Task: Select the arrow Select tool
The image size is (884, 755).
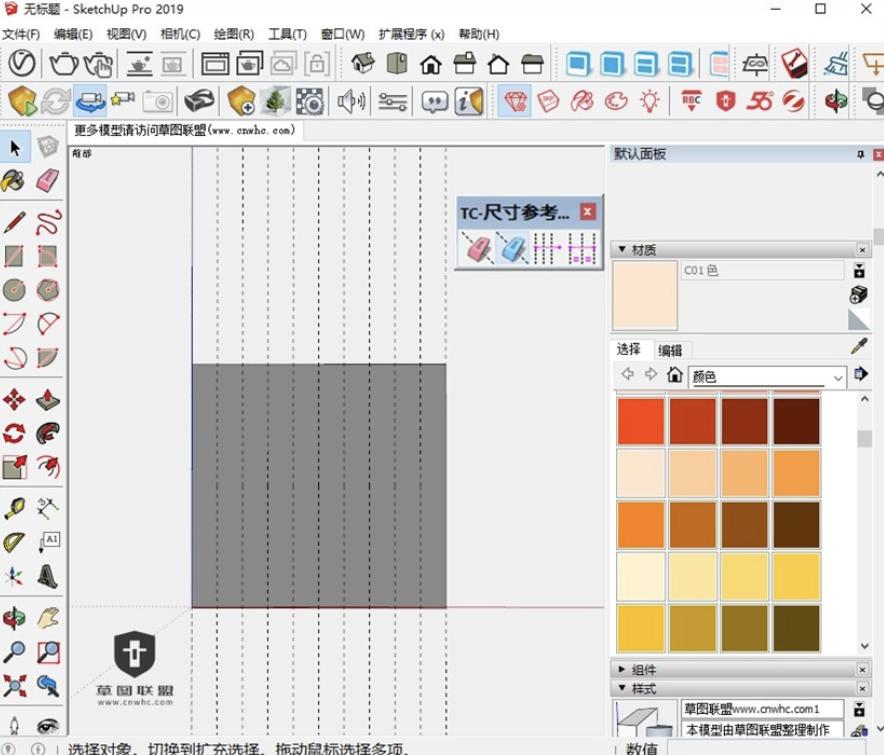Action: (15, 149)
